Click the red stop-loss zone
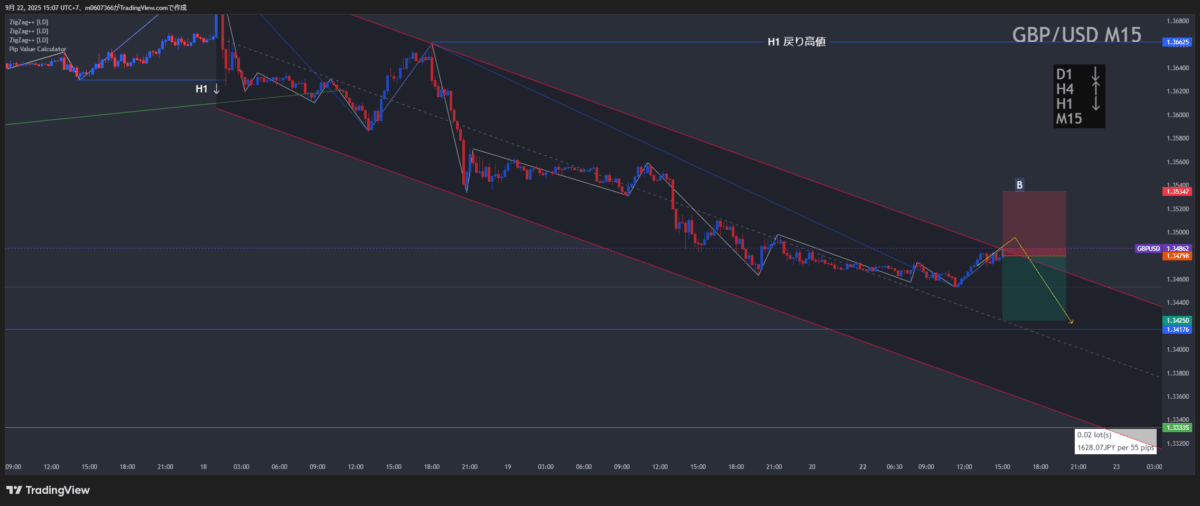 (x=1033, y=220)
